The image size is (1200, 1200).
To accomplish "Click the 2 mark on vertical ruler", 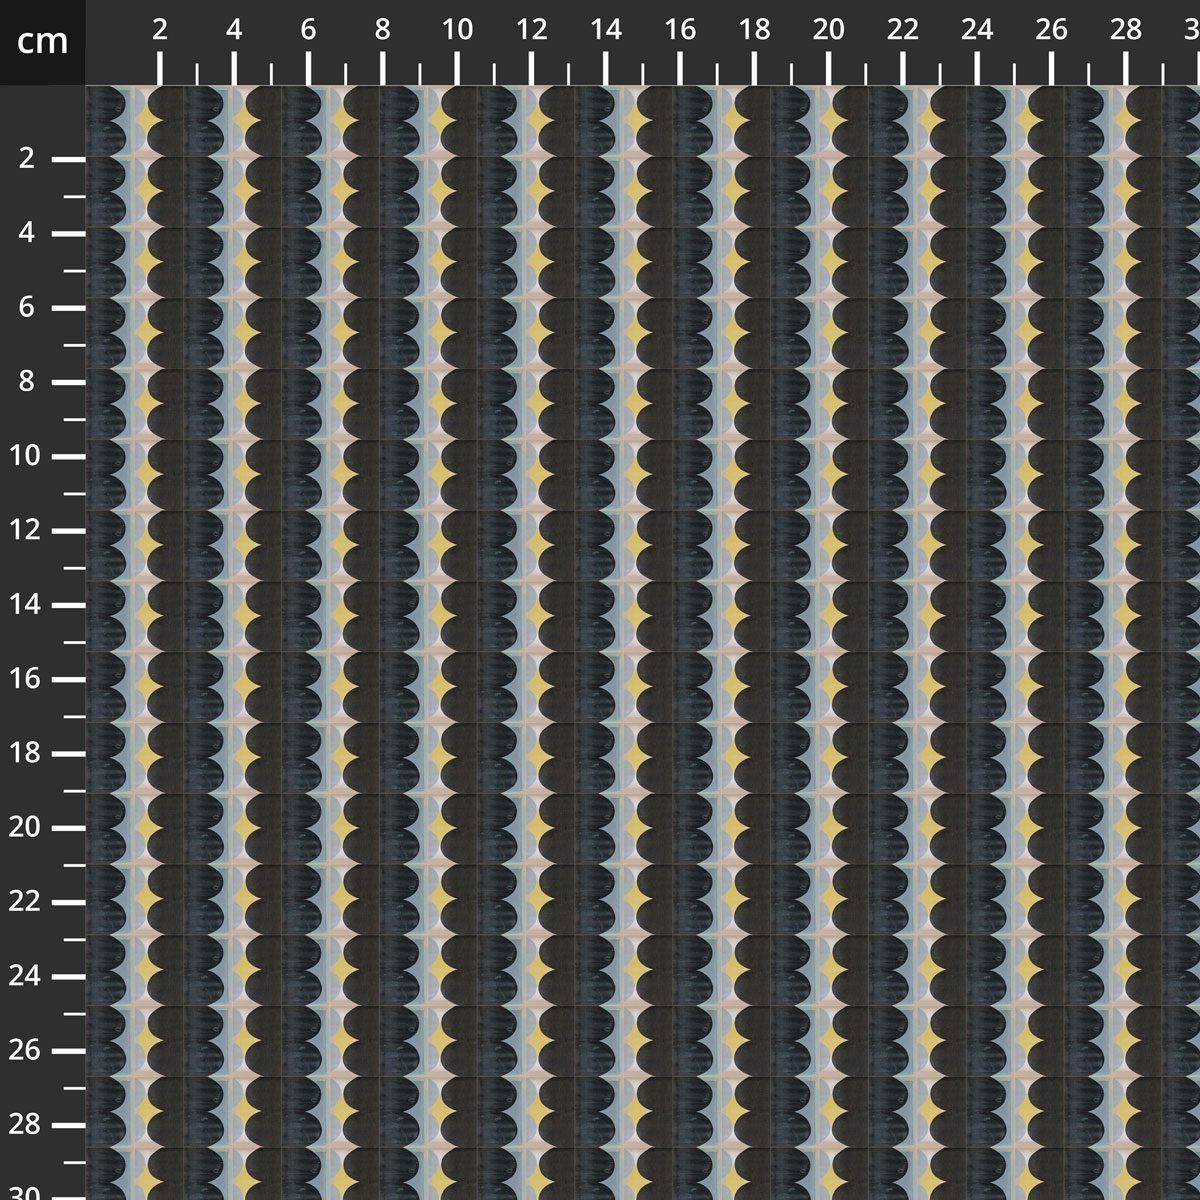I will (27, 159).
